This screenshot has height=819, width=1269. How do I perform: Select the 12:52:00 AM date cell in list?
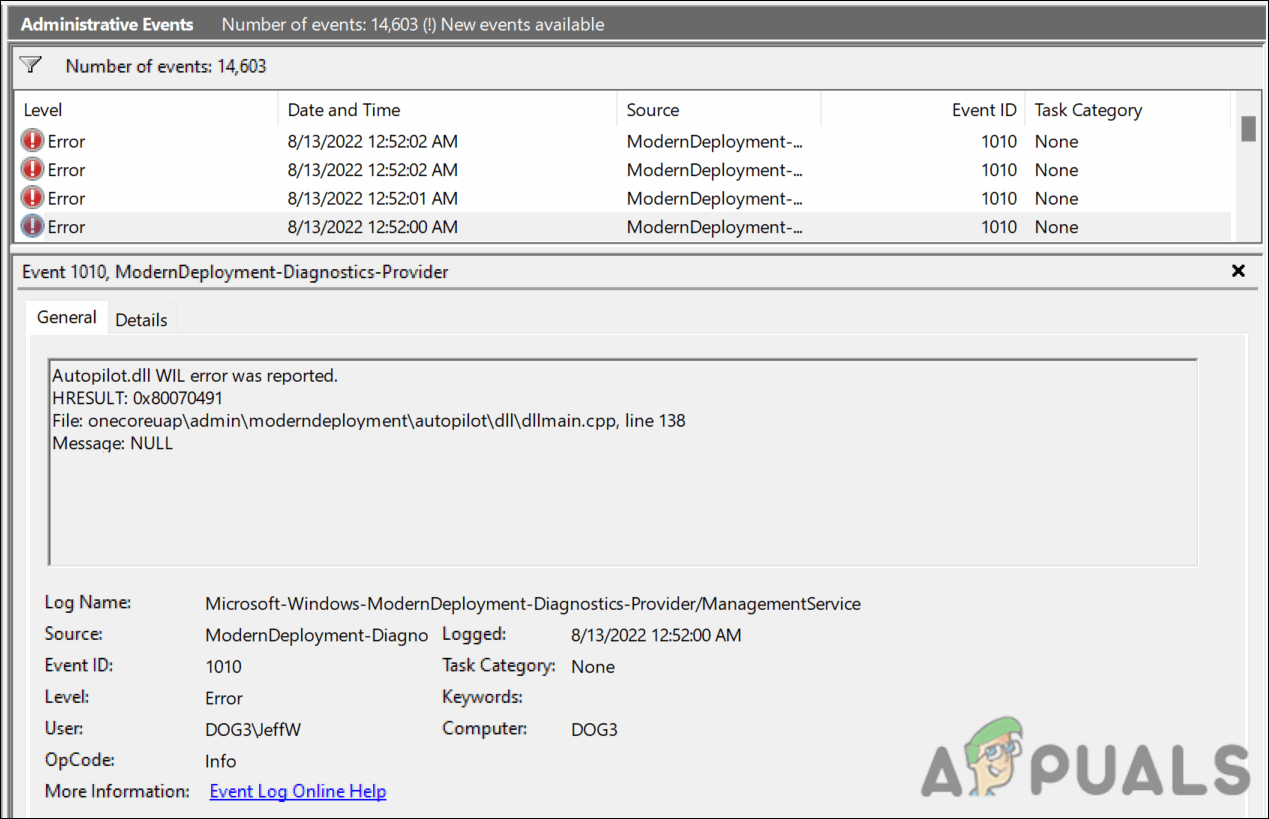click(x=373, y=227)
